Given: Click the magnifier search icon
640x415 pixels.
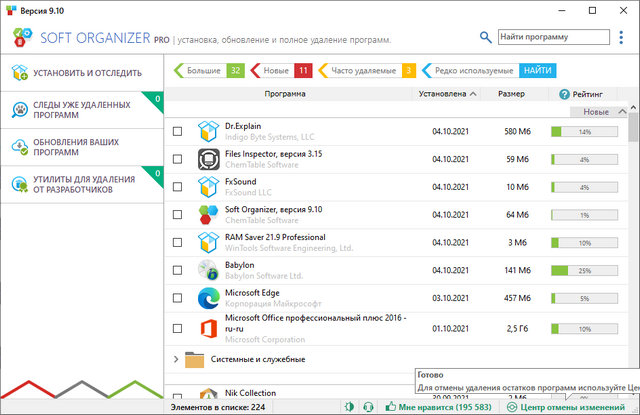Looking at the screenshot, I should pyautogui.click(x=486, y=37).
